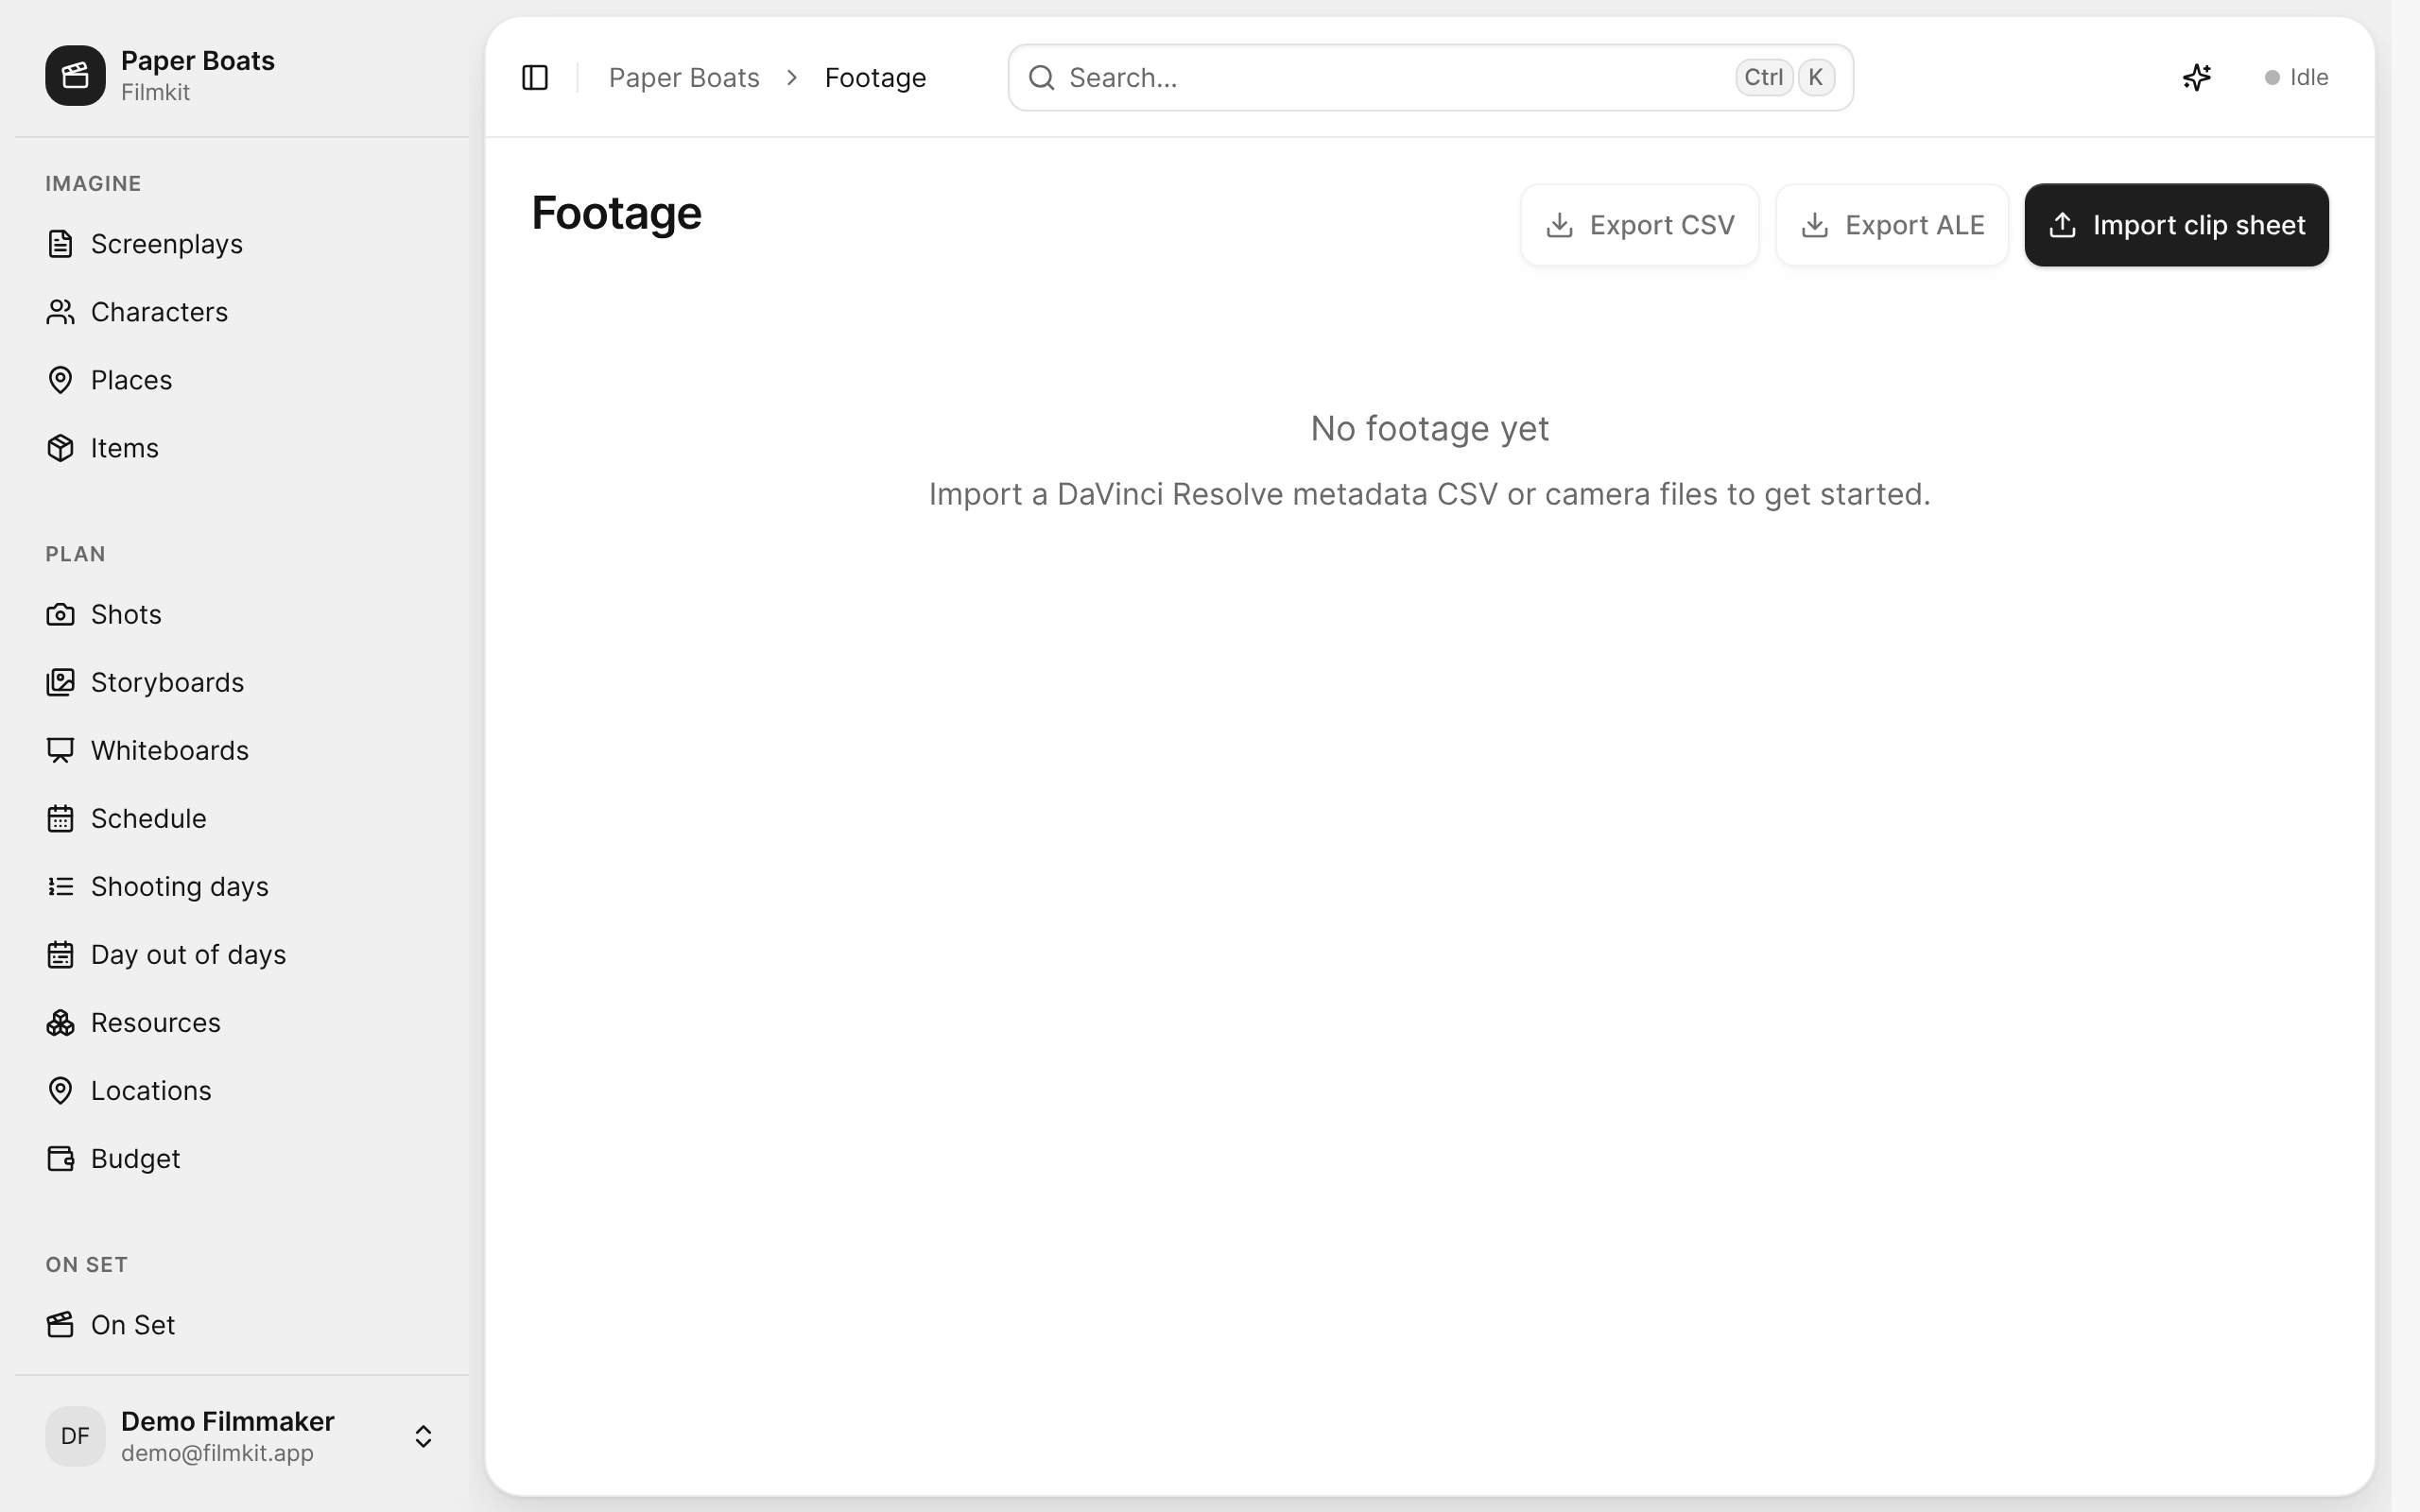Screen dimensions: 2420x1512
Task: Click the DF user avatar
Action: pyautogui.click(x=75, y=1436)
